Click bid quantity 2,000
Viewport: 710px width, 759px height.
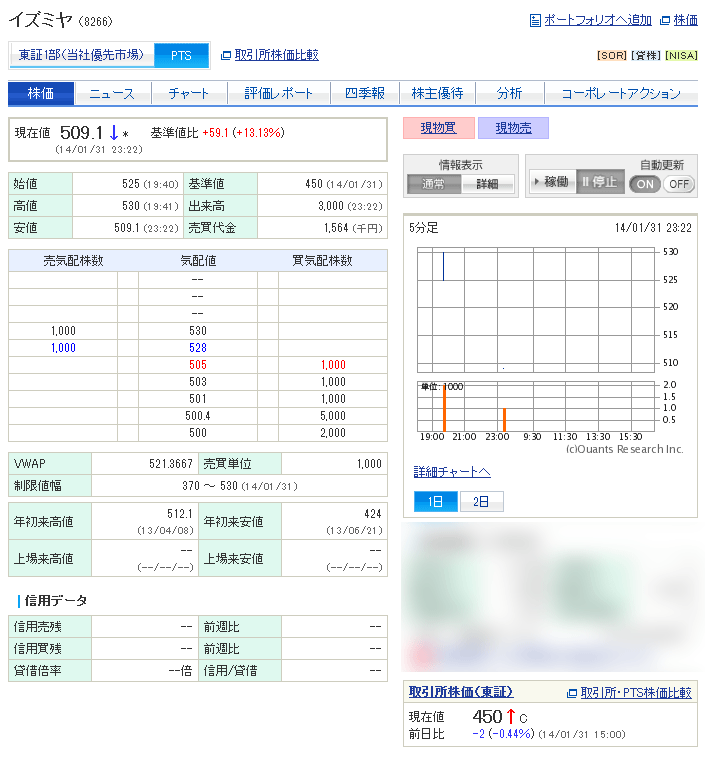point(333,433)
